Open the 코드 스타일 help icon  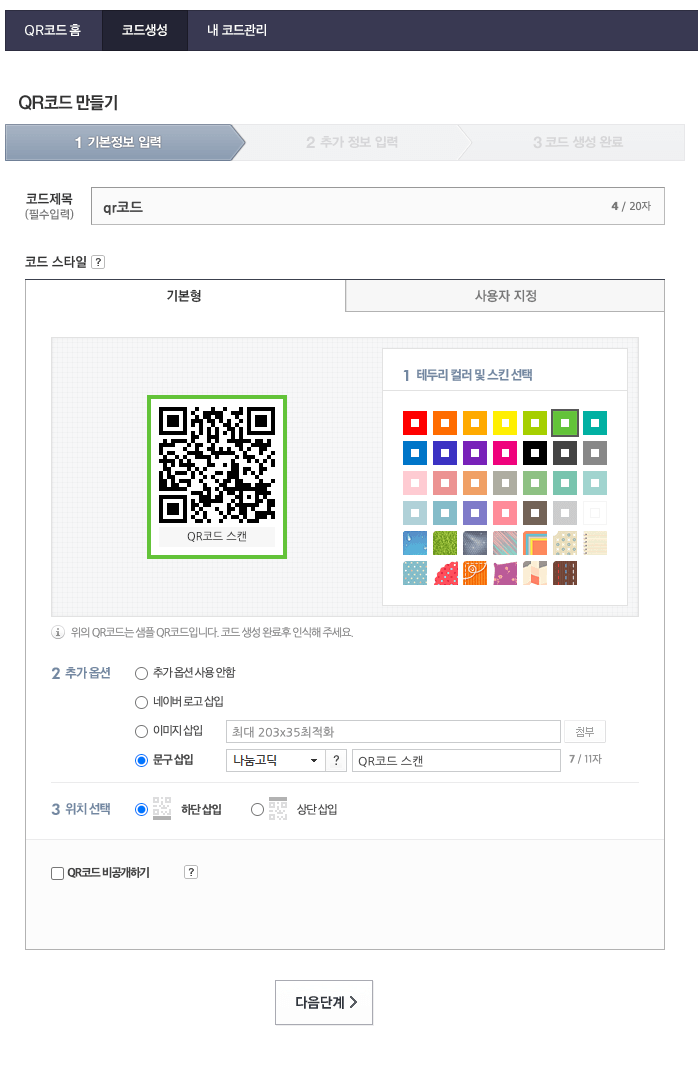tap(98, 262)
